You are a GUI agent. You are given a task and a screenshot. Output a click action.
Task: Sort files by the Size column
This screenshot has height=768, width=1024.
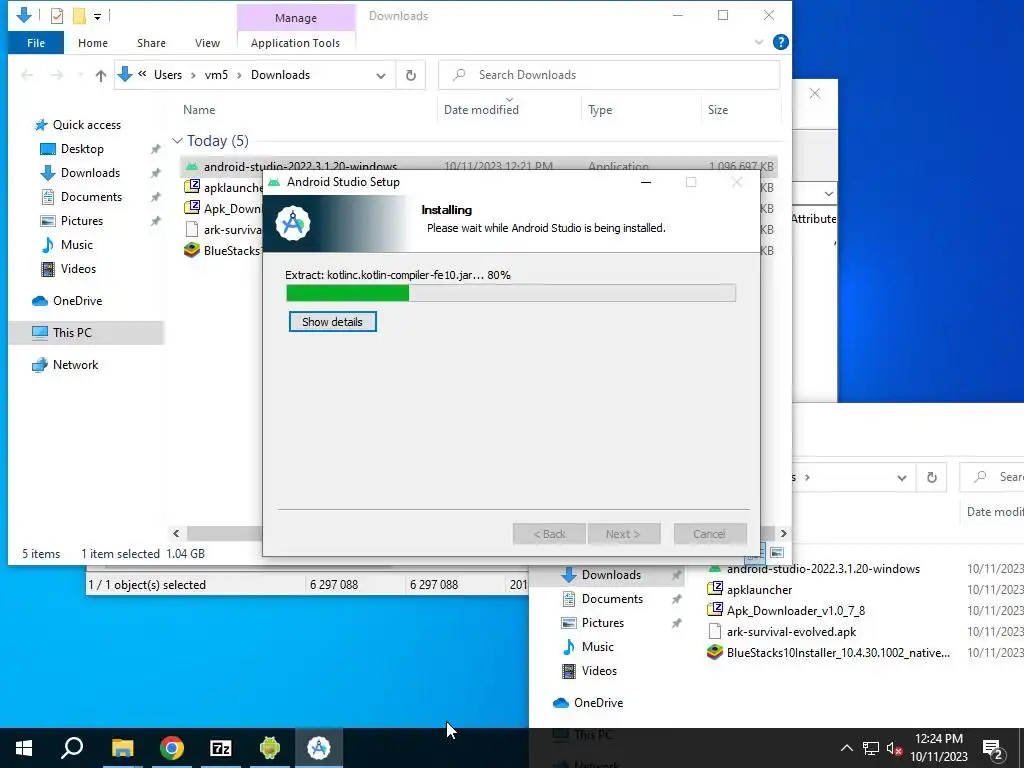[718, 110]
